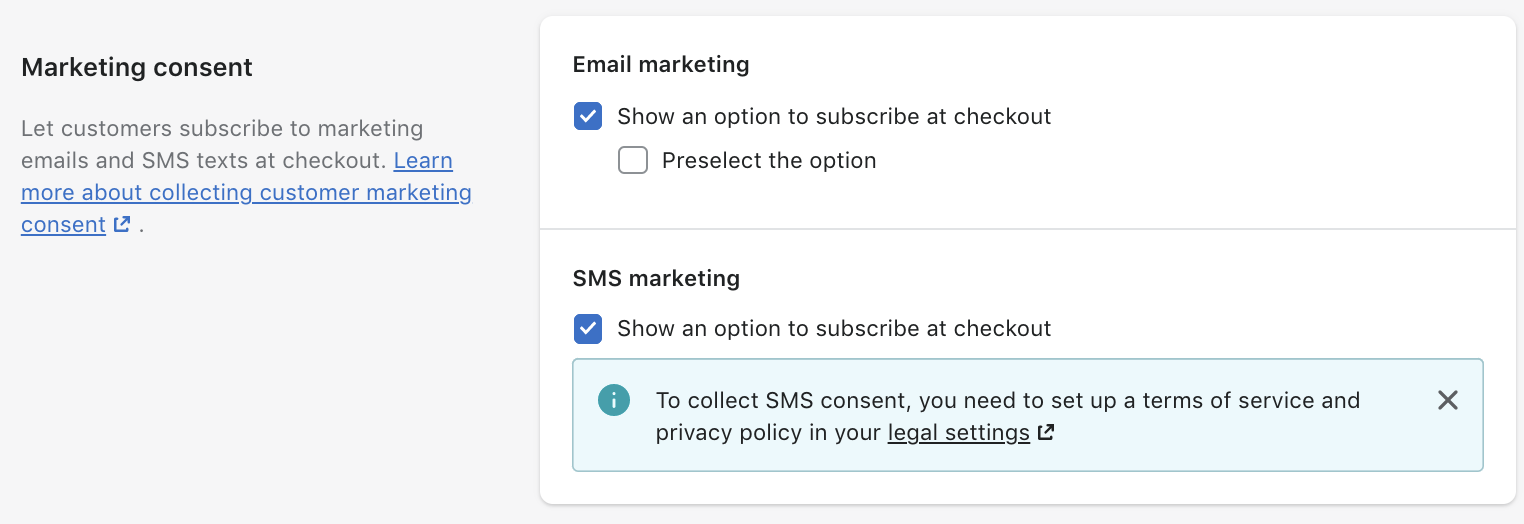The width and height of the screenshot is (1524, 524).
Task: Click external-link icon beside legal settings
Action: coord(1046,433)
